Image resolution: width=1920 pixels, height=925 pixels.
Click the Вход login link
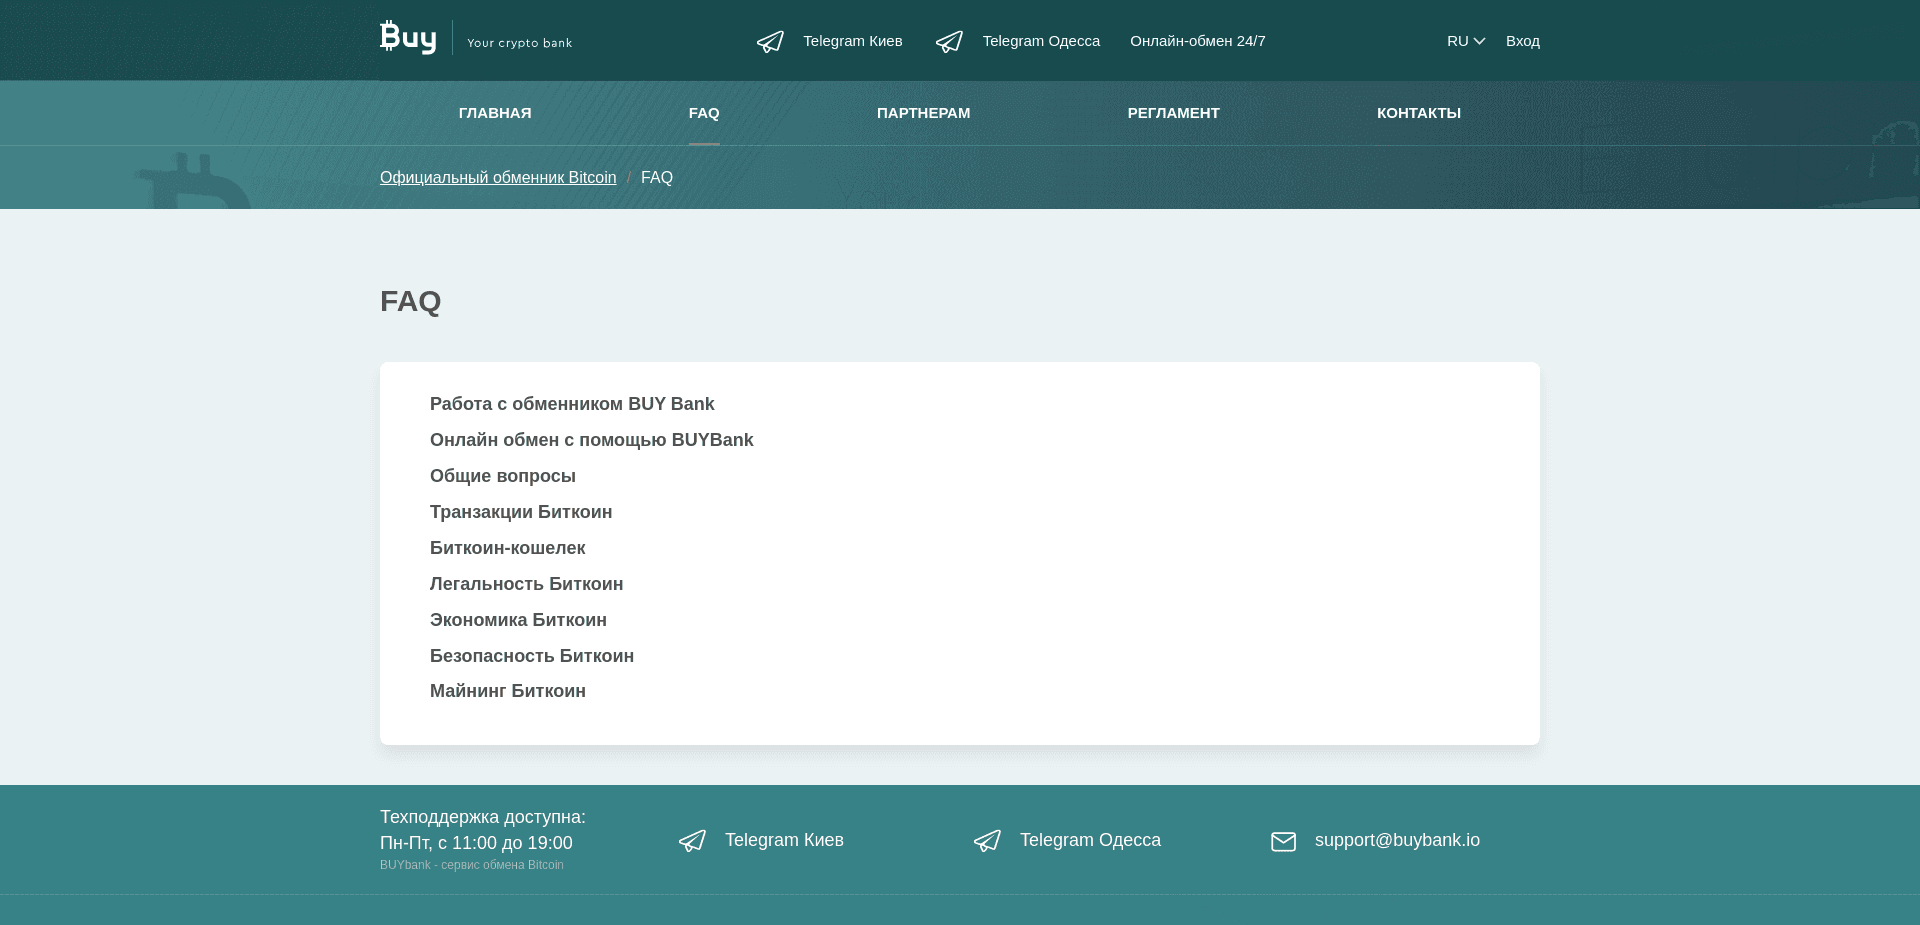click(1522, 41)
